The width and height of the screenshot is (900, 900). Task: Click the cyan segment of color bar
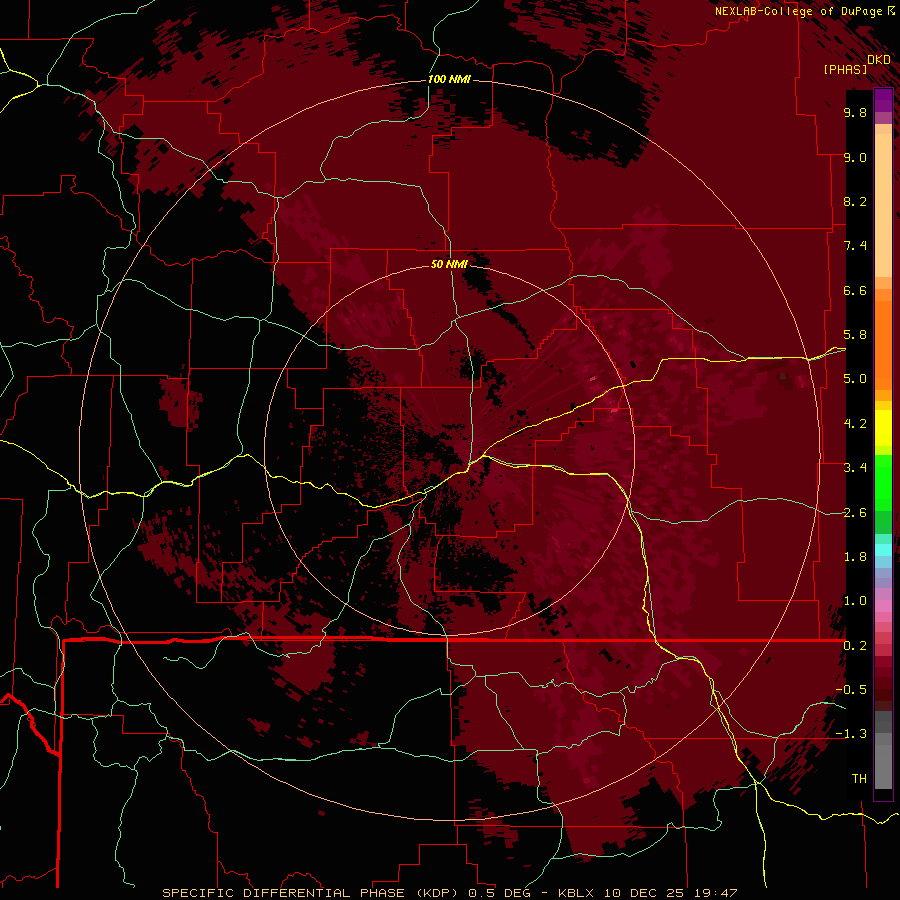coord(883,549)
